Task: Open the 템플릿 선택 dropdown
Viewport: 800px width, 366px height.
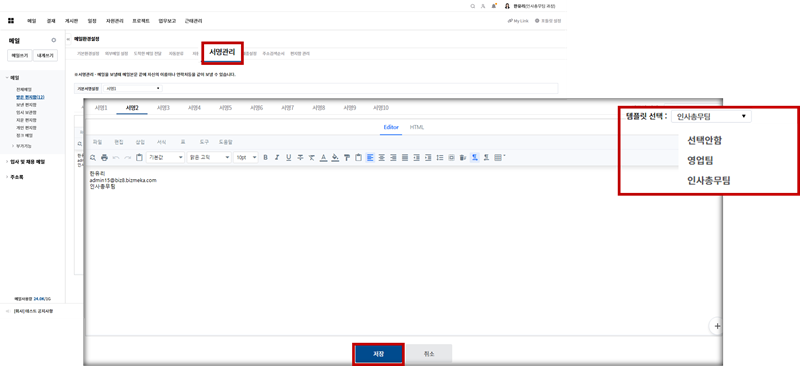Action: pos(711,116)
